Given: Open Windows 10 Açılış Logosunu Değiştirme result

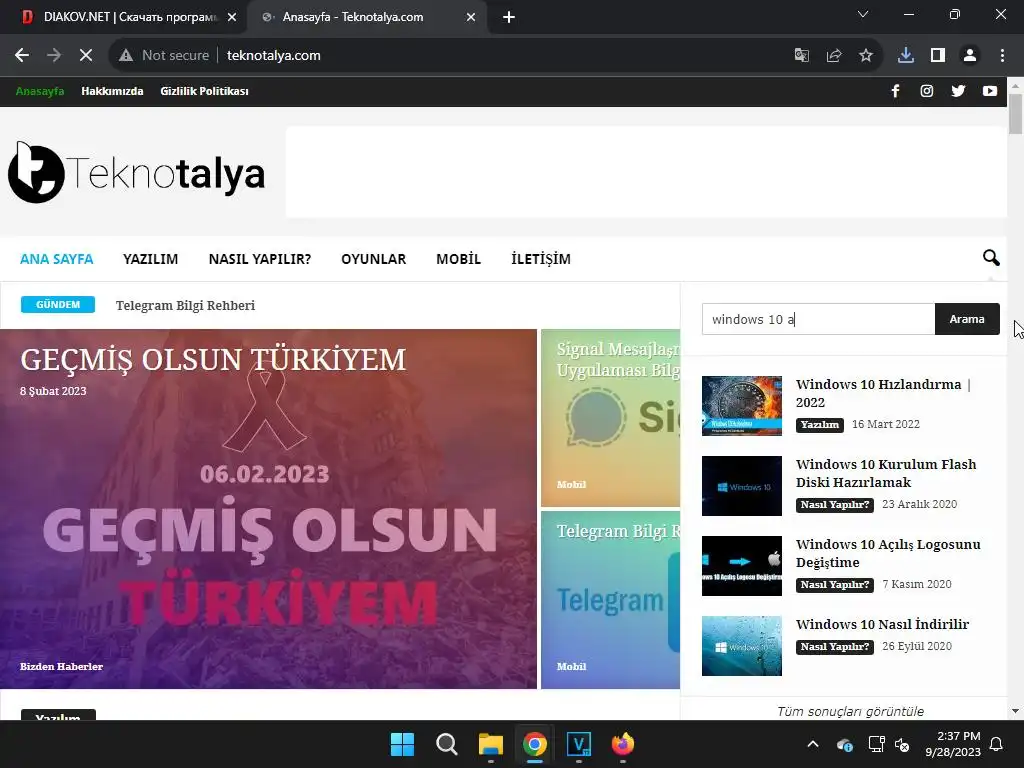Looking at the screenshot, I should [888, 553].
